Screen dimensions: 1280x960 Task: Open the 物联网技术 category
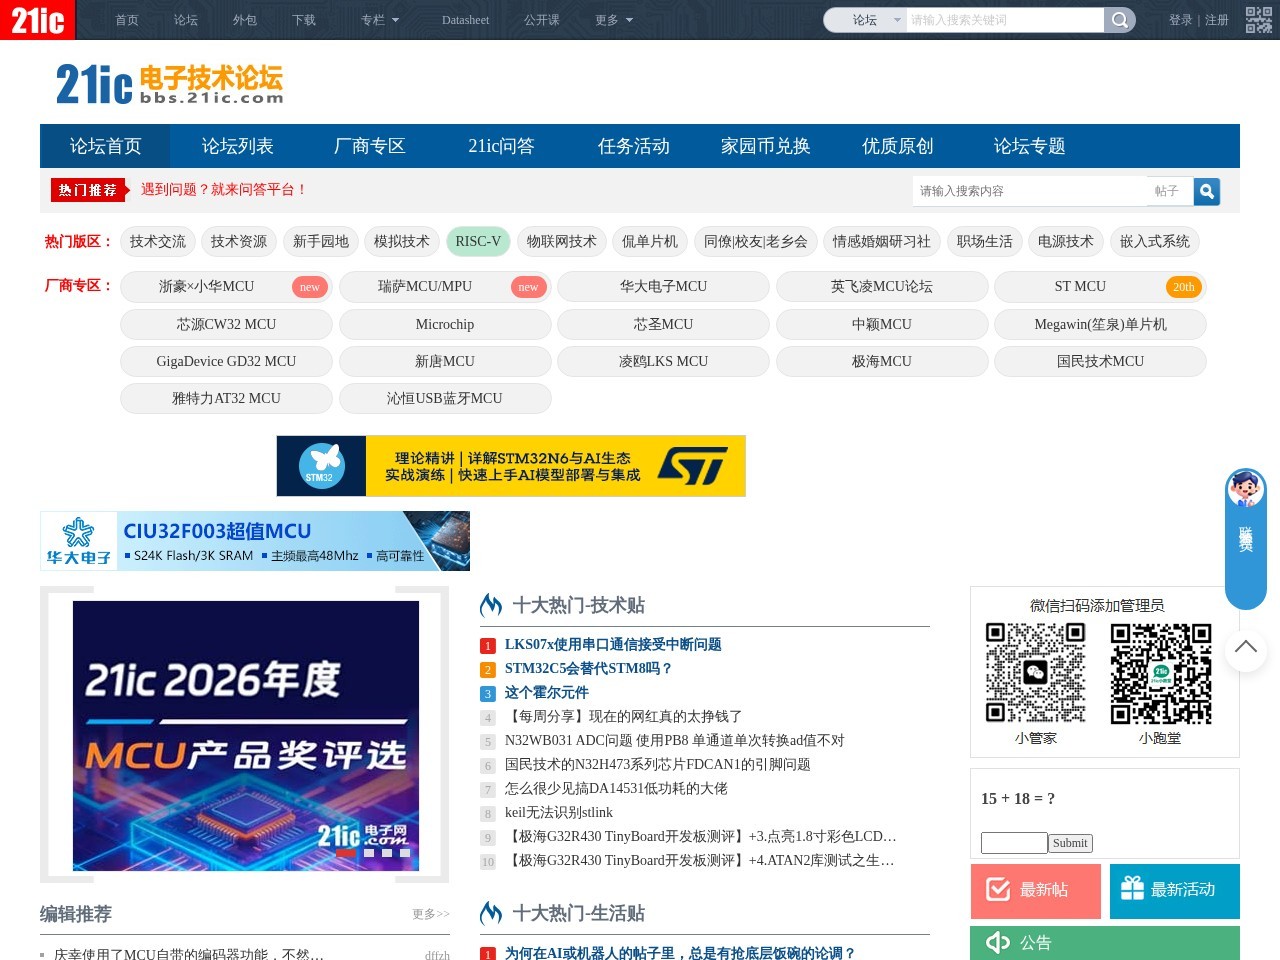(x=561, y=241)
